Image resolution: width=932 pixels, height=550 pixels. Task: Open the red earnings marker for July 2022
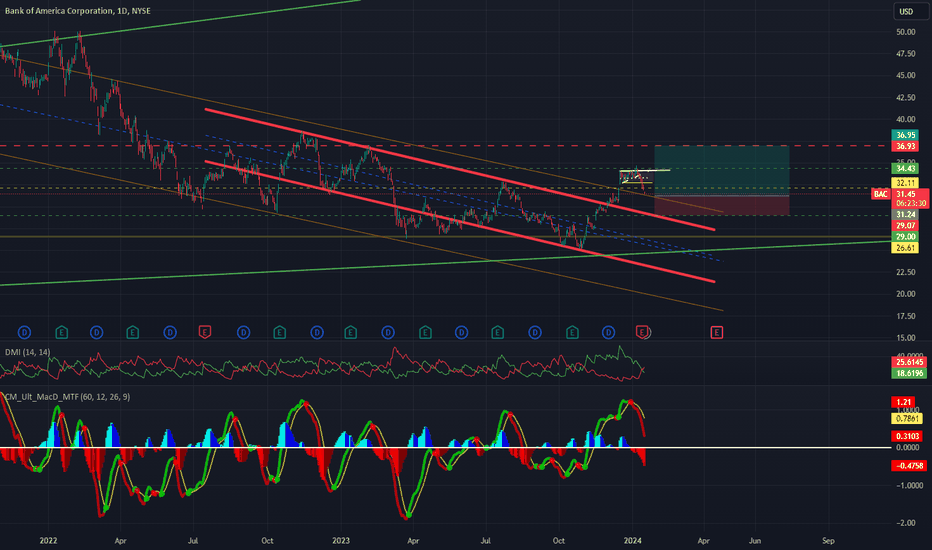coord(204,332)
